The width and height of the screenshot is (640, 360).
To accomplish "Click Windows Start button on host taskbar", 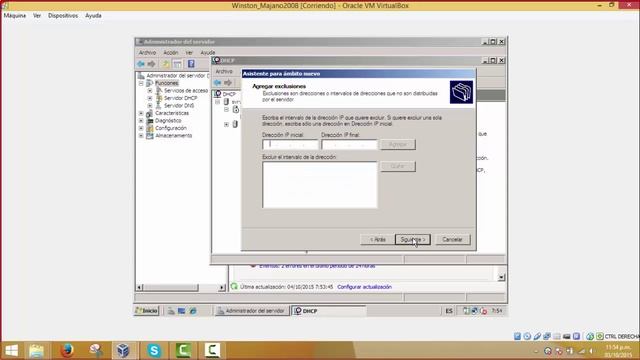I will (11, 351).
